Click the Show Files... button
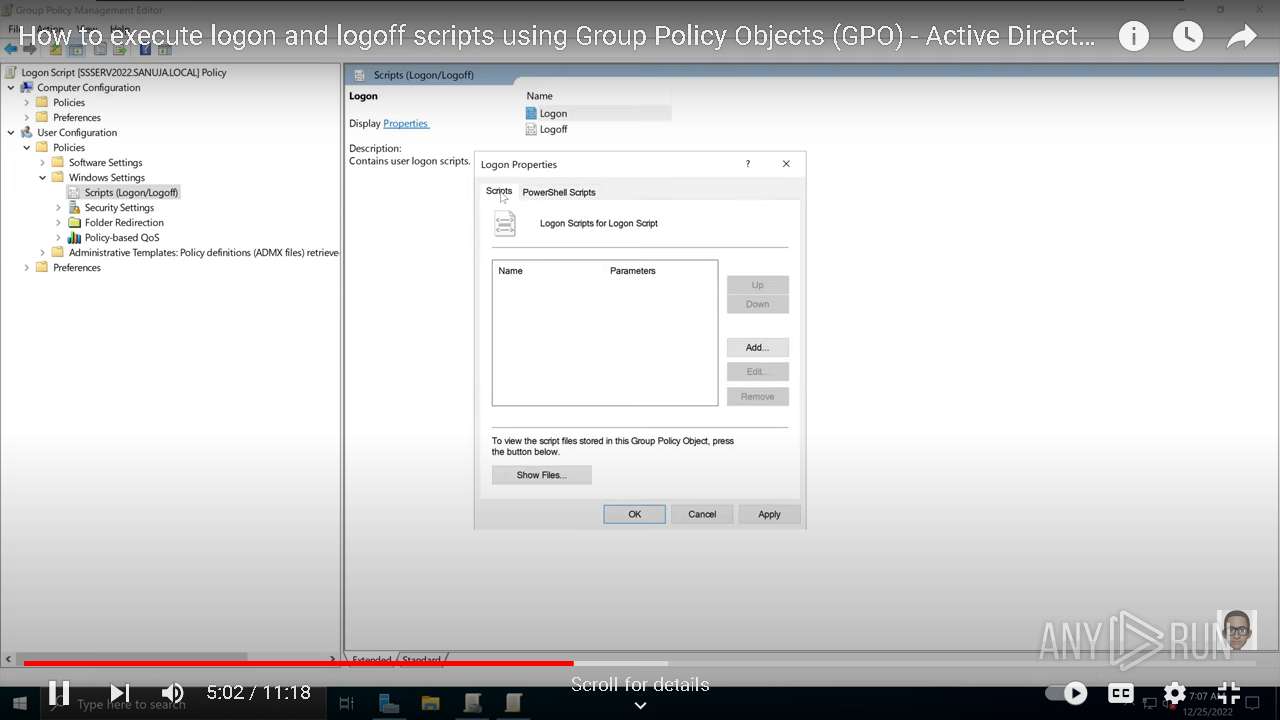The height and width of the screenshot is (720, 1280). (x=542, y=475)
